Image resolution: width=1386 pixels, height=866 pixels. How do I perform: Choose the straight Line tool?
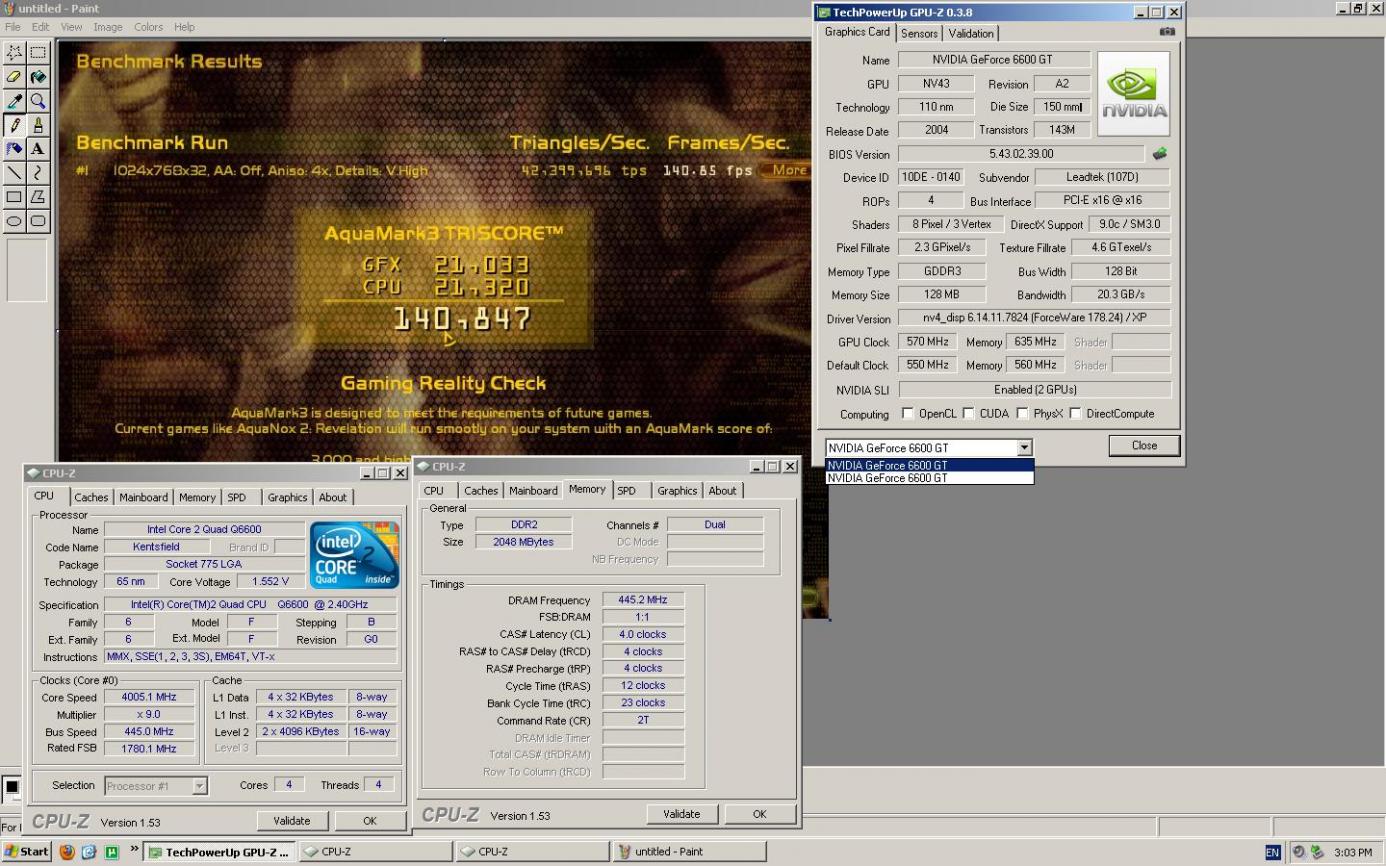pos(15,173)
